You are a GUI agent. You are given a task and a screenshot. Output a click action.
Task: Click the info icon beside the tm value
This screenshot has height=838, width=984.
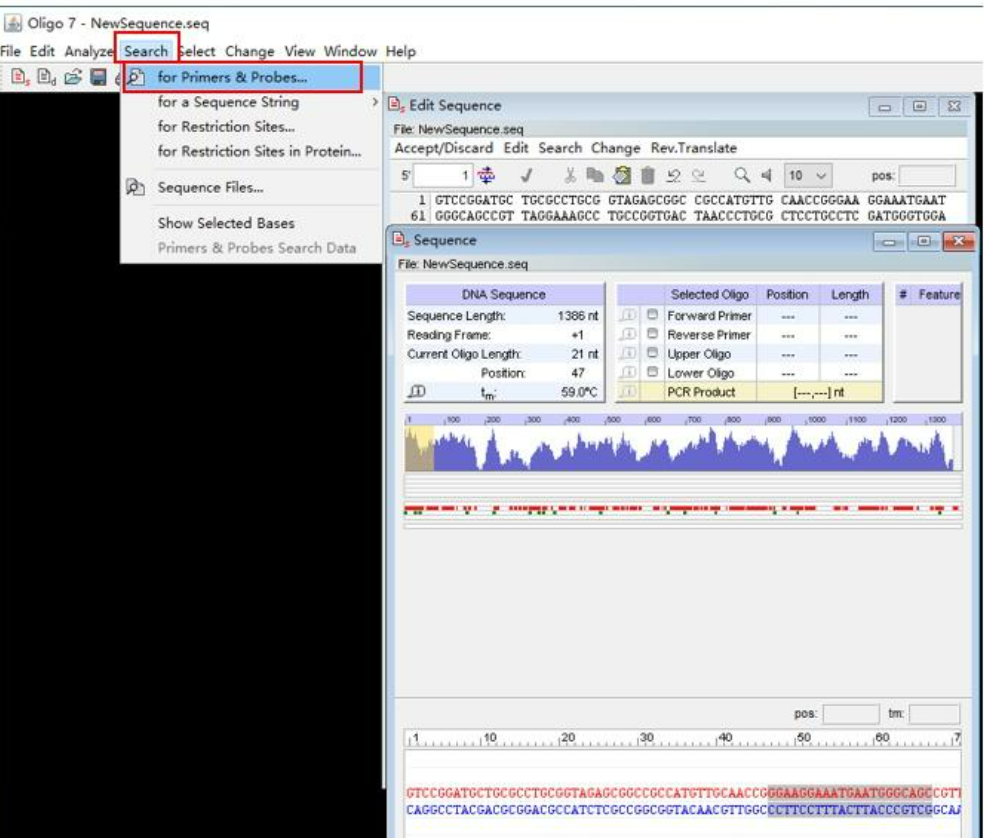point(417,392)
